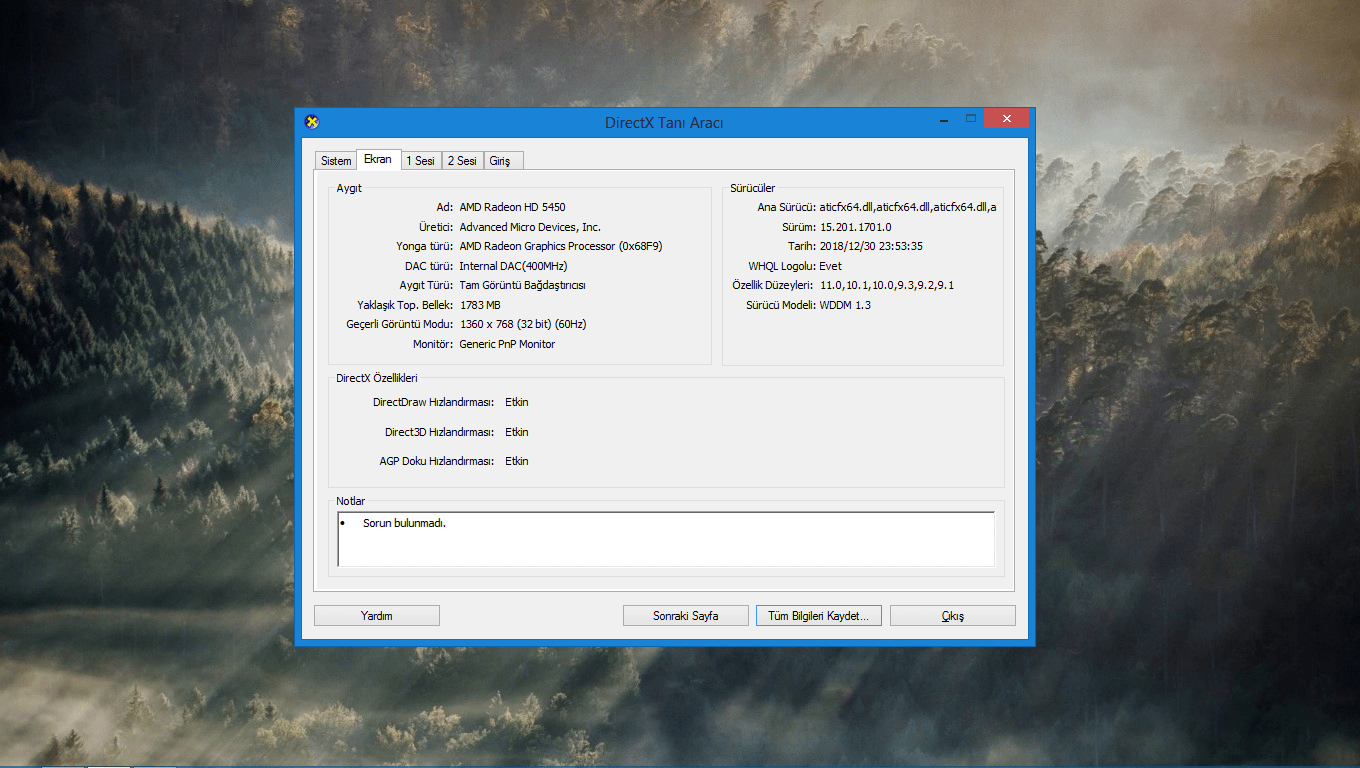This screenshot has height=768, width=1360.
Task: Click the '1783 MB' memory value
Action: coord(480,305)
